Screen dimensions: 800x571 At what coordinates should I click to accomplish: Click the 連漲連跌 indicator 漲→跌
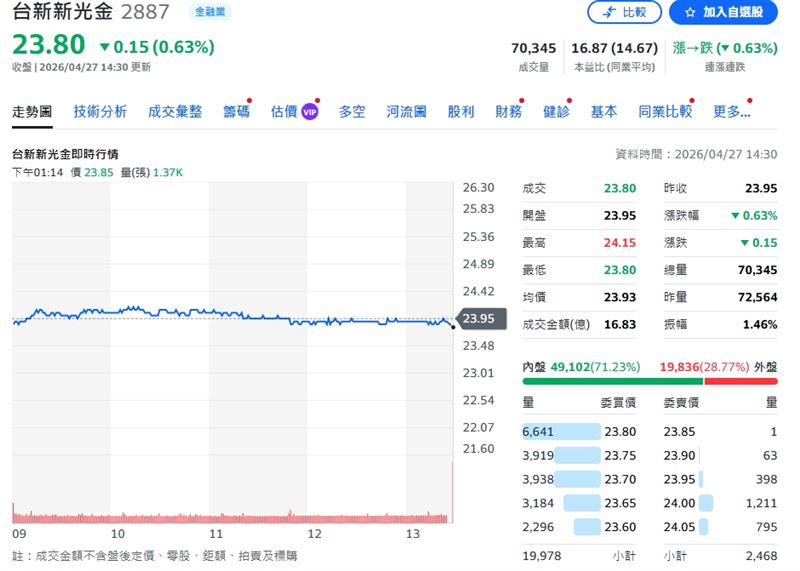coord(725,48)
